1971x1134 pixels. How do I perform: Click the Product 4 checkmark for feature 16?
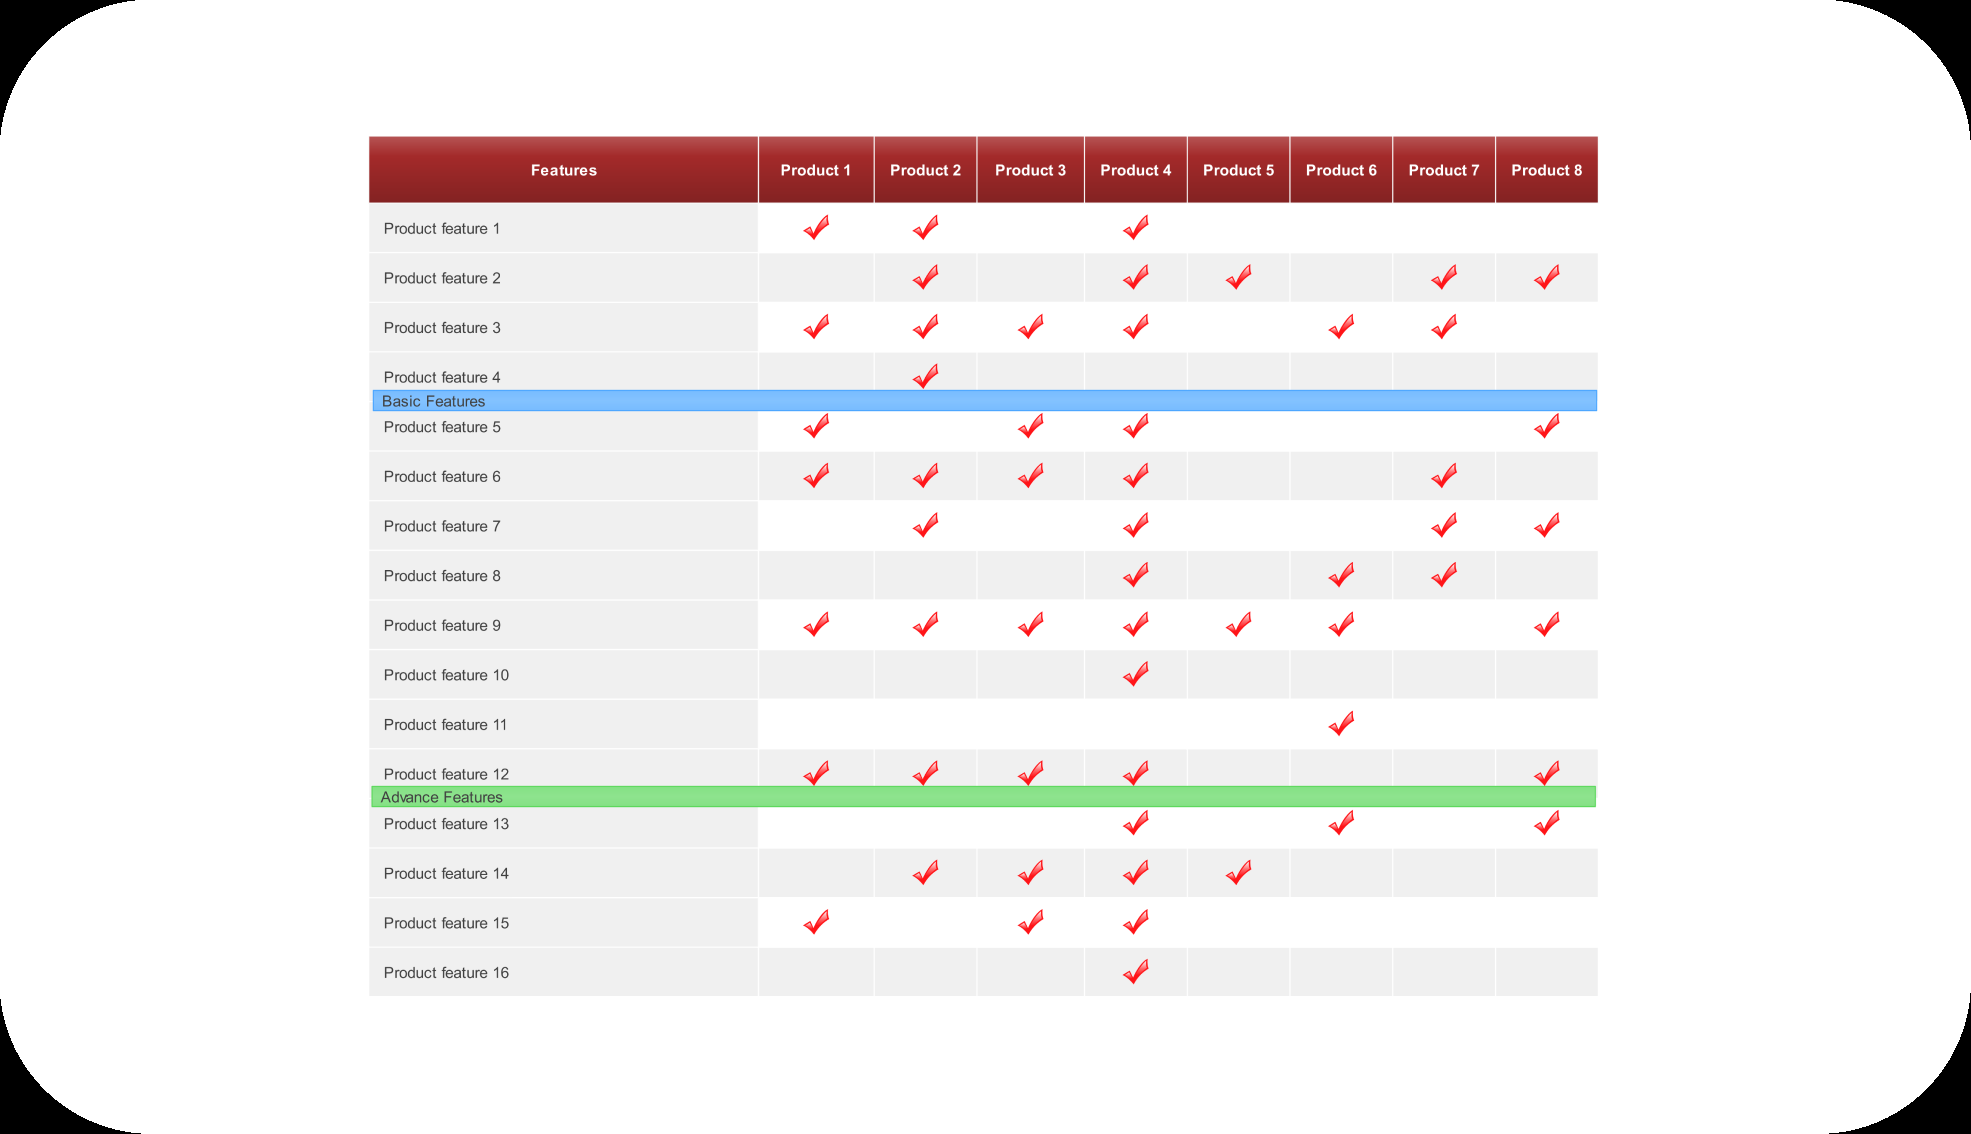pos(1136,972)
